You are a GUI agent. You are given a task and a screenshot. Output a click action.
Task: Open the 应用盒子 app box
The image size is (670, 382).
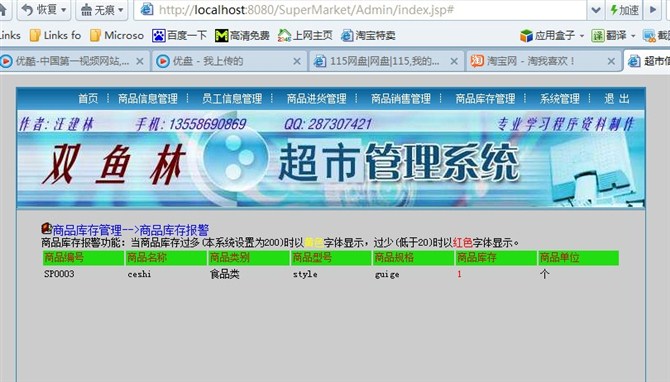[547, 35]
